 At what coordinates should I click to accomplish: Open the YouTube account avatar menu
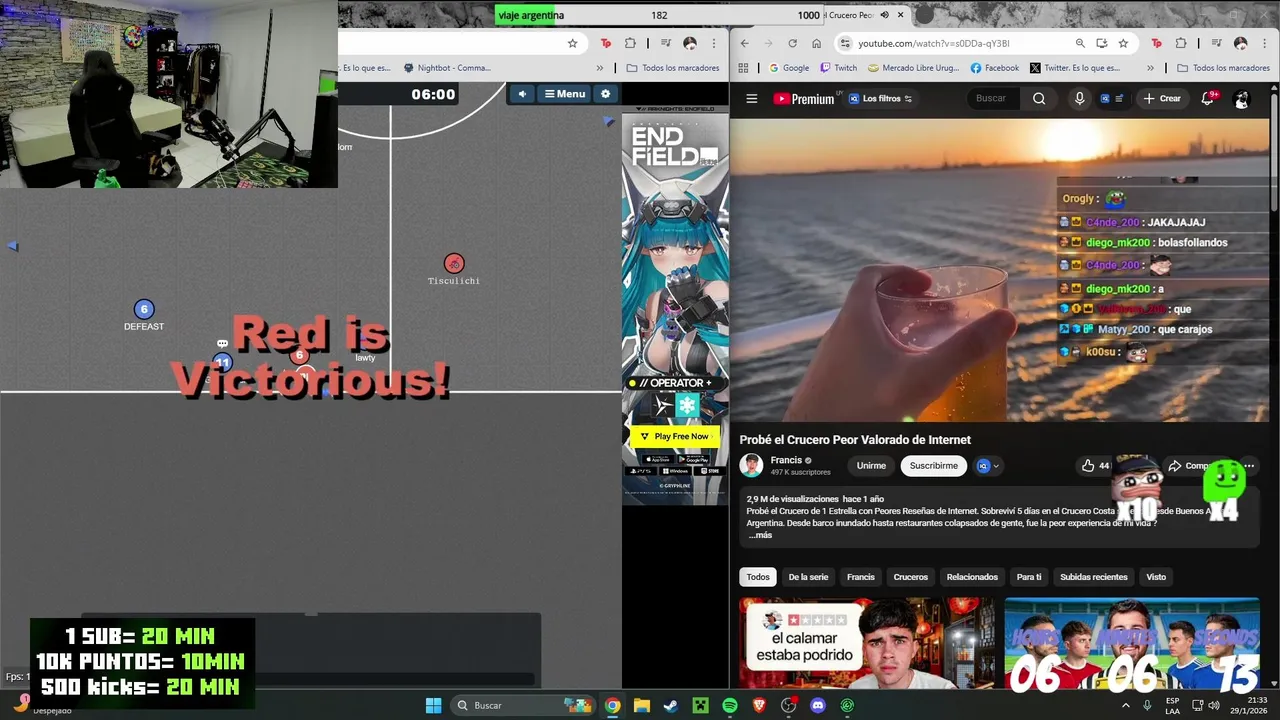(x=1242, y=99)
